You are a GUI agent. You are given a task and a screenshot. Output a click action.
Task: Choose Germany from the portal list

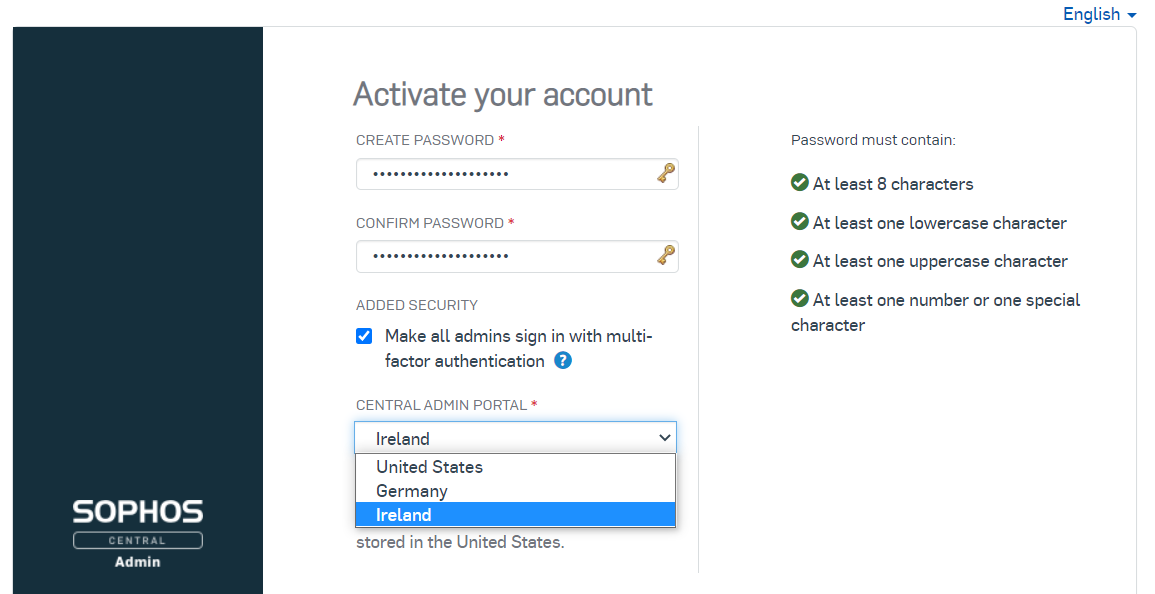click(516, 491)
